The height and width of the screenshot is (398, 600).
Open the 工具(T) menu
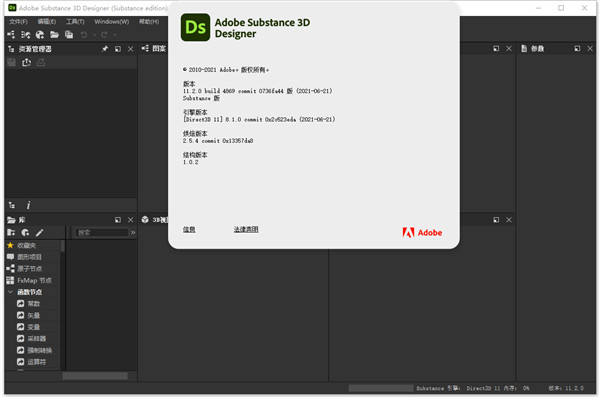[75, 21]
